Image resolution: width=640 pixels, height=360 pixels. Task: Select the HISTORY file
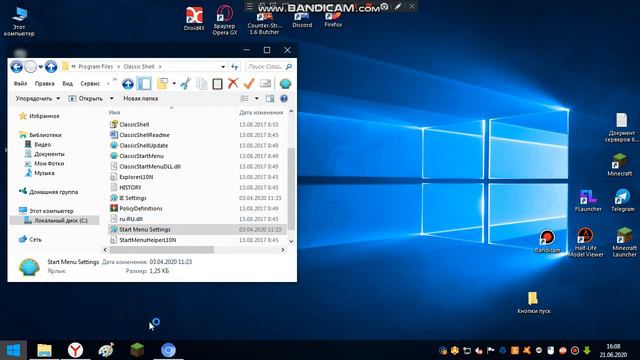pos(130,187)
